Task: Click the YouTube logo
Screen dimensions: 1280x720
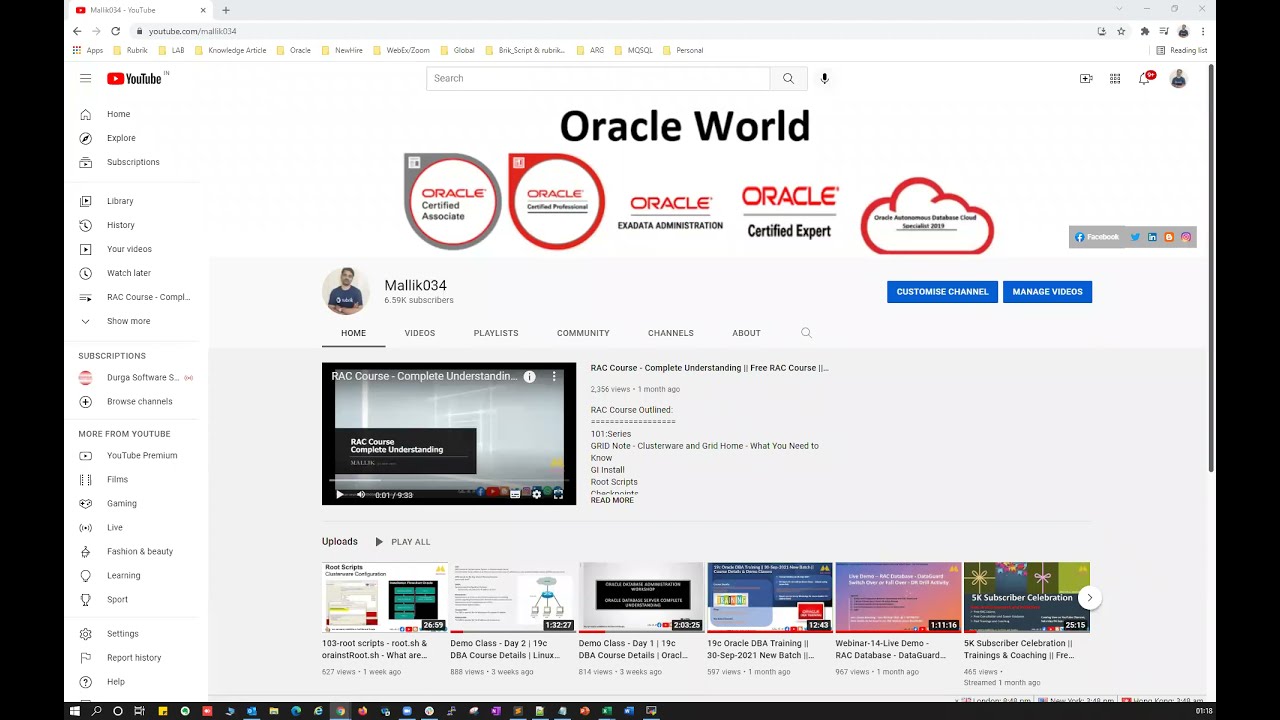Action: (x=134, y=78)
